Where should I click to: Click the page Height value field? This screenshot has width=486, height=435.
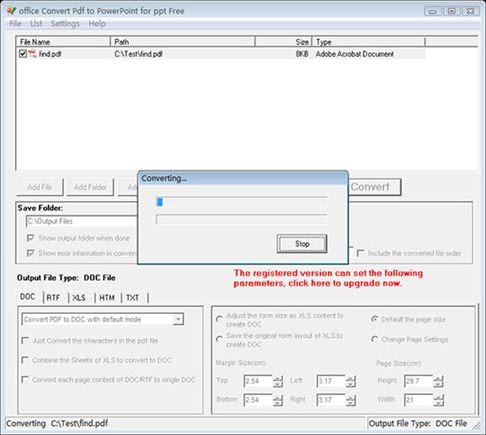click(x=419, y=381)
